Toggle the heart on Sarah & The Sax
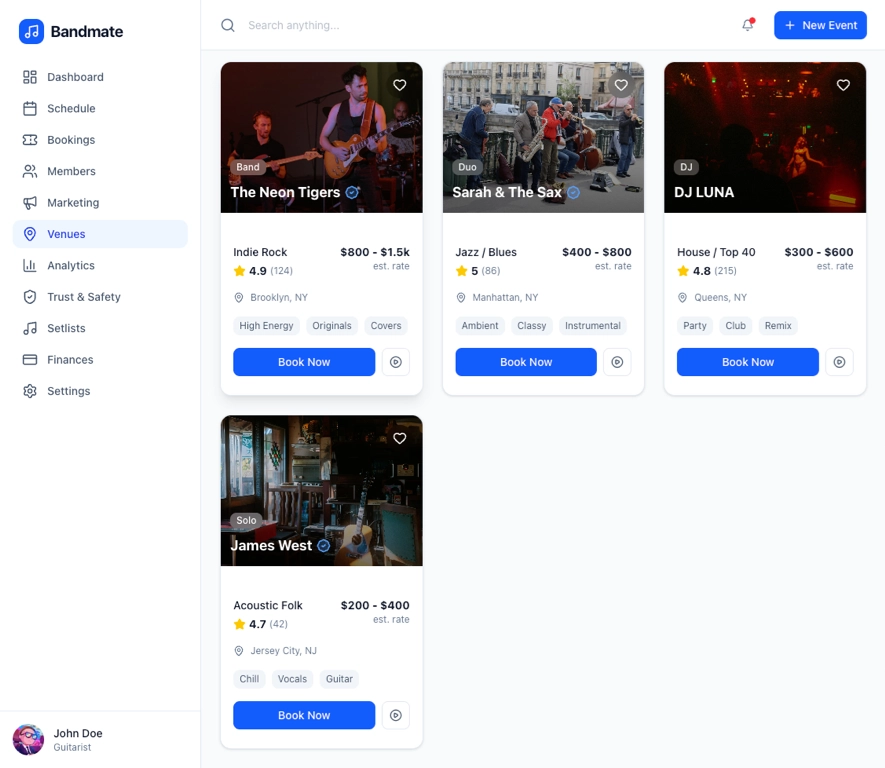The image size is (885, 768). 621,85
